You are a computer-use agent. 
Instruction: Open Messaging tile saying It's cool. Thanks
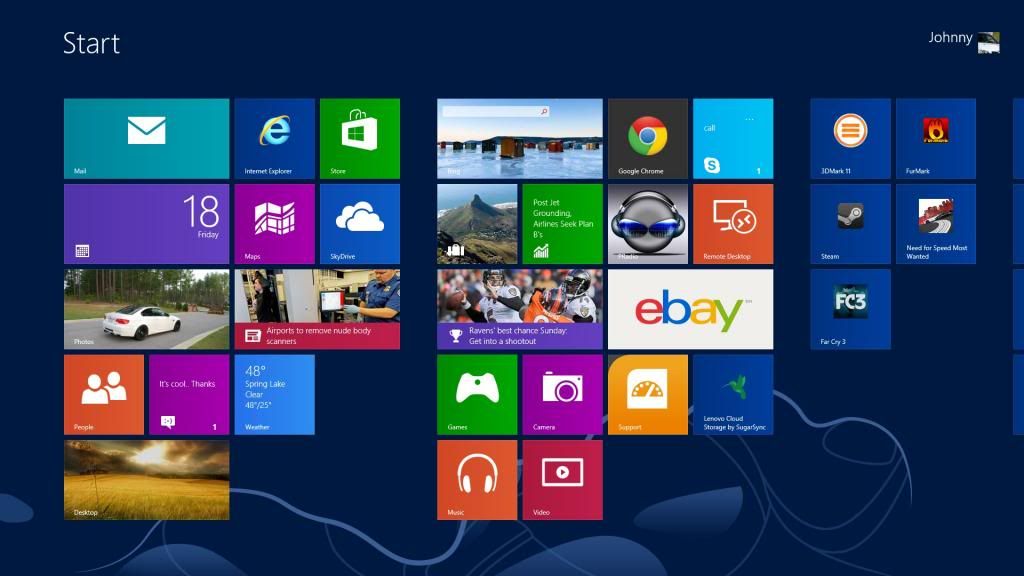click(189, 394)
